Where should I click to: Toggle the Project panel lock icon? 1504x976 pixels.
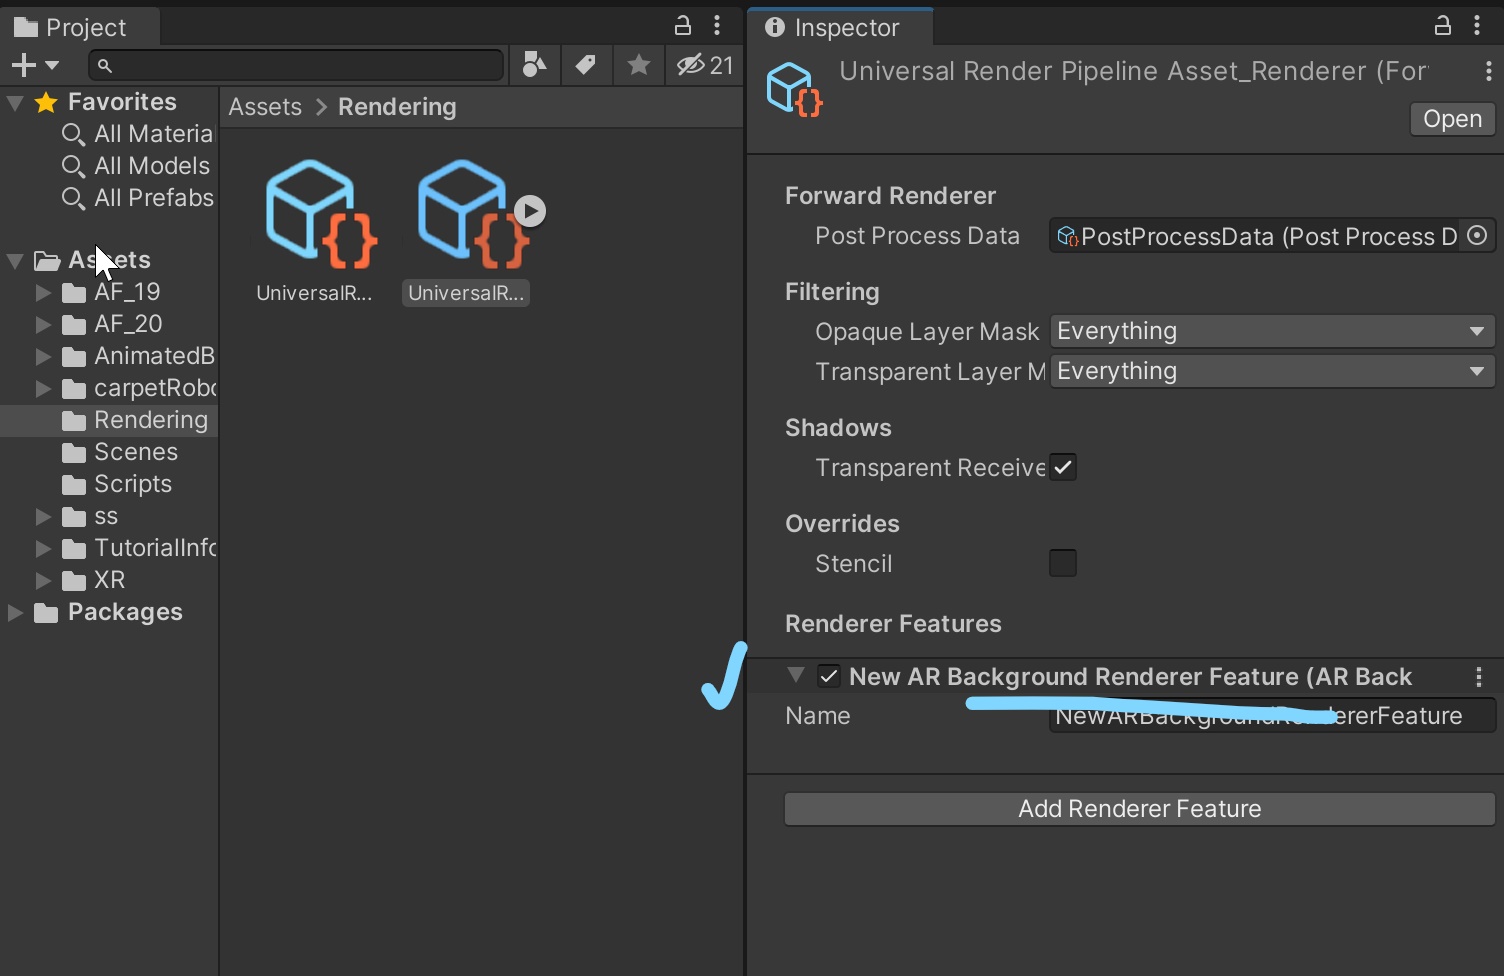[x=683, y=26]
